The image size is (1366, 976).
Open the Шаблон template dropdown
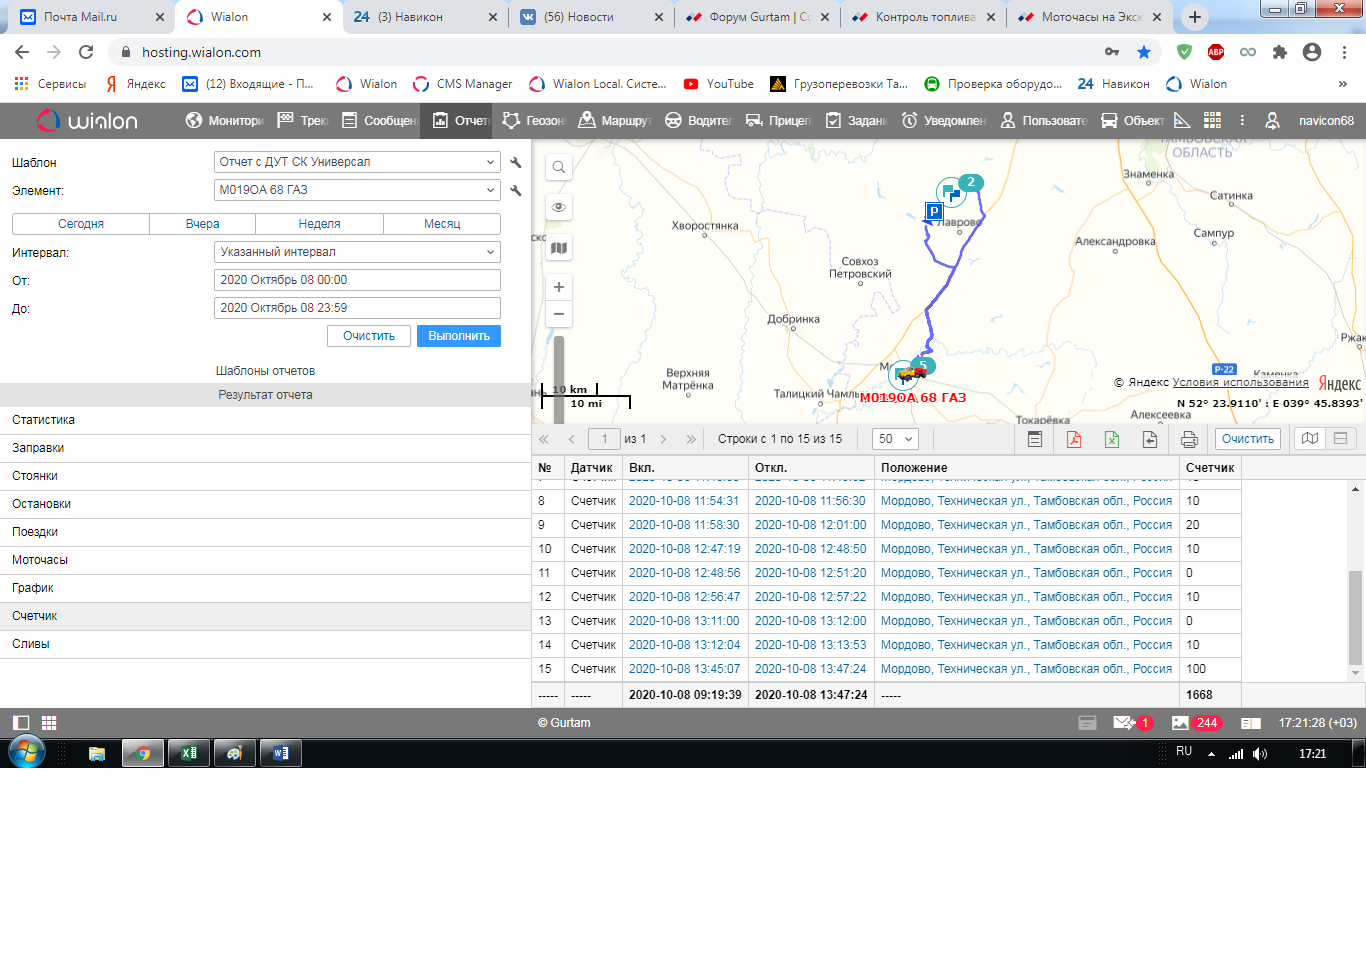pyautogui.click(x=357, y=162)
